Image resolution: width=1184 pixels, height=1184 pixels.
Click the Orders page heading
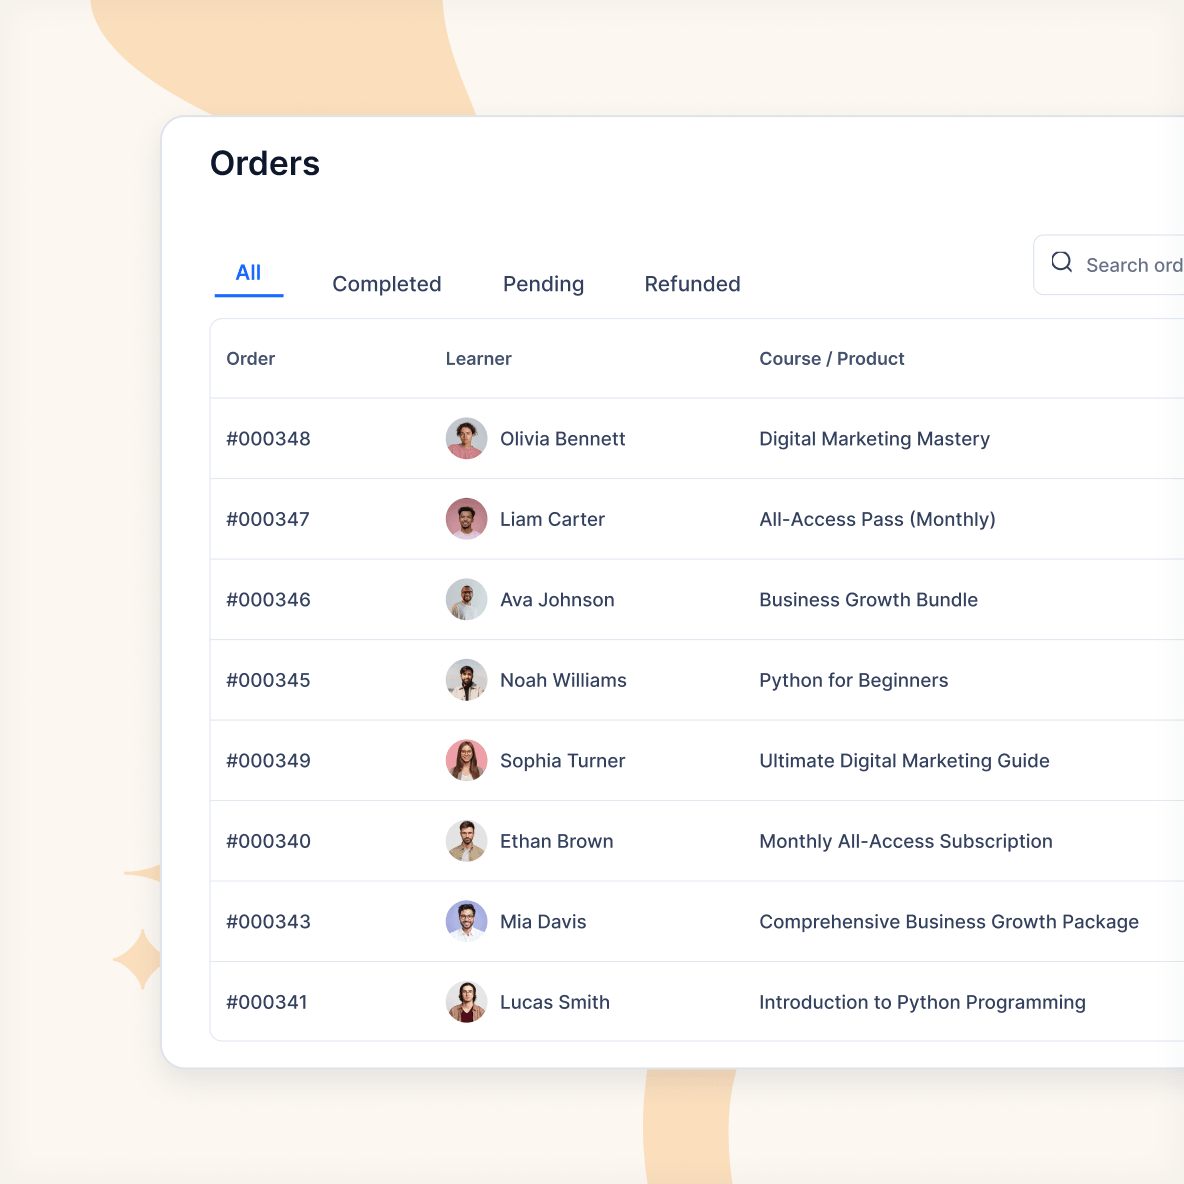[265, 163]
